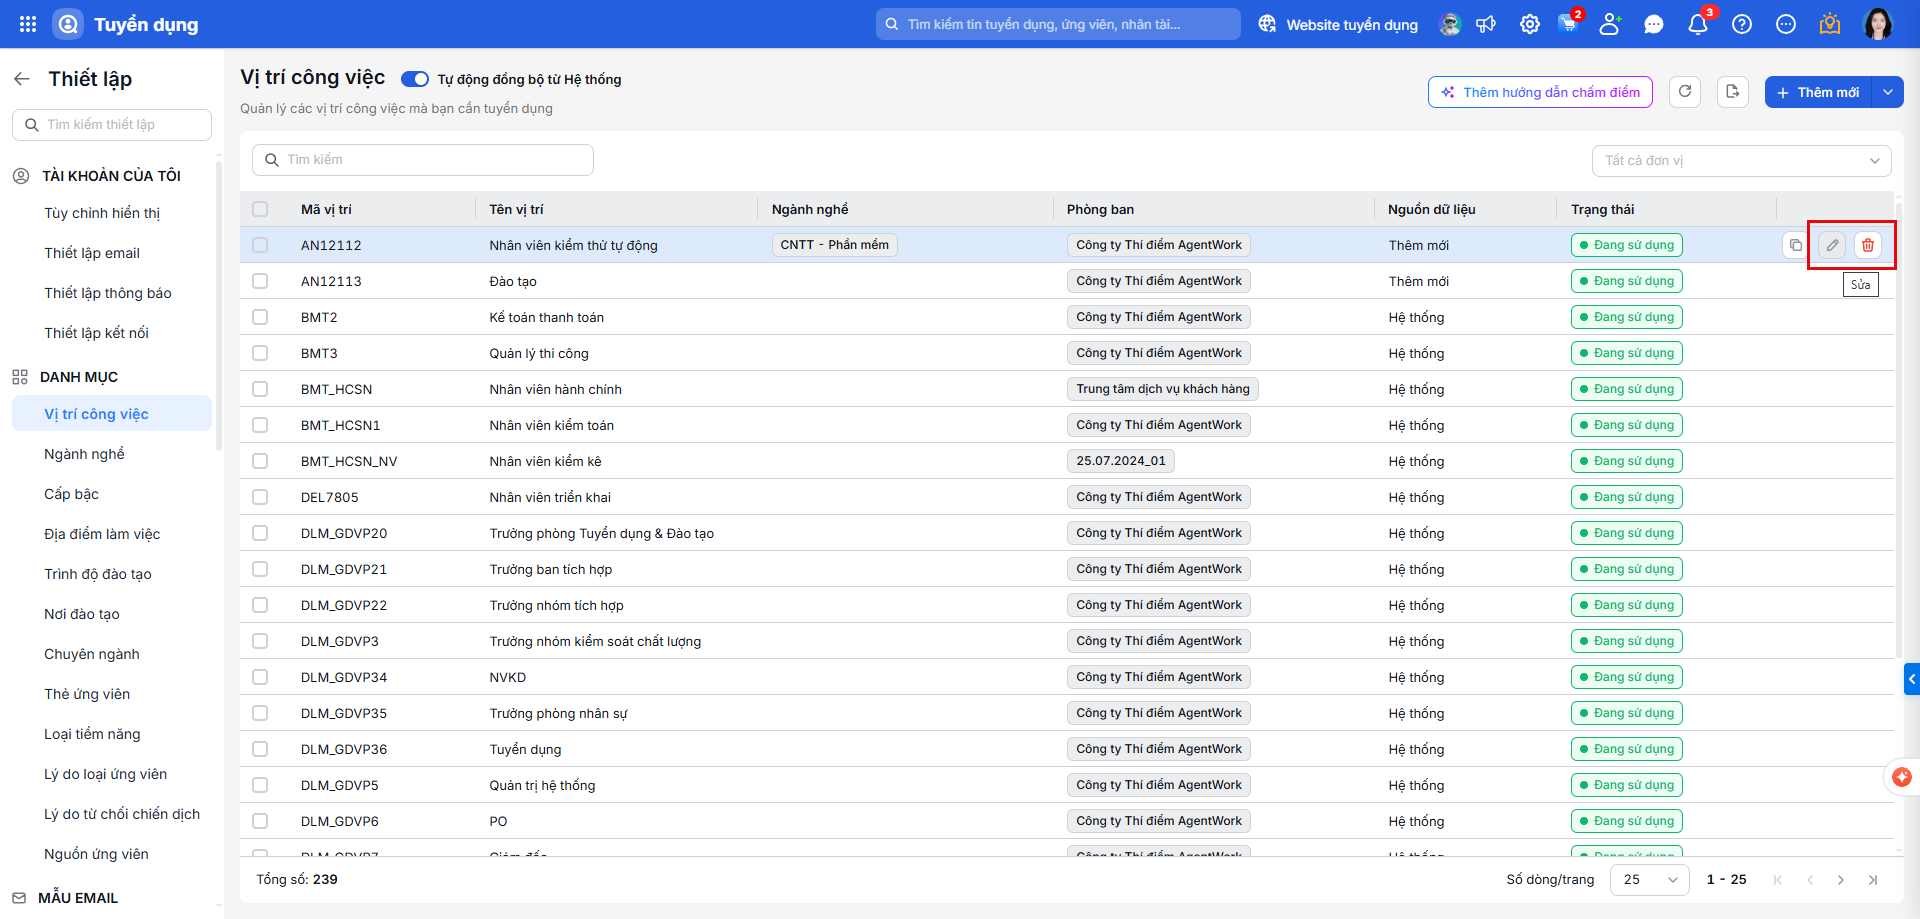The height and width of the screenshot is (919, 1920).
Task: Open 'Ngành nghề' in the sidebar
Action: (x=84, y=454)
